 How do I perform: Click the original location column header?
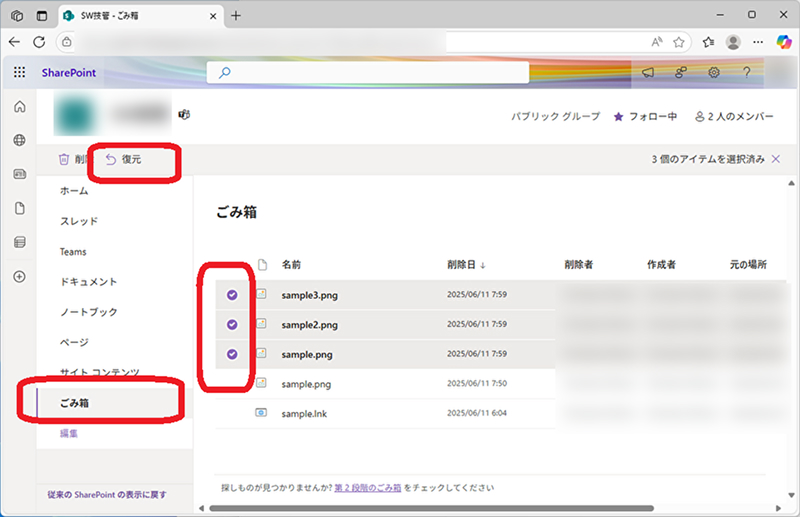[748, 264]
